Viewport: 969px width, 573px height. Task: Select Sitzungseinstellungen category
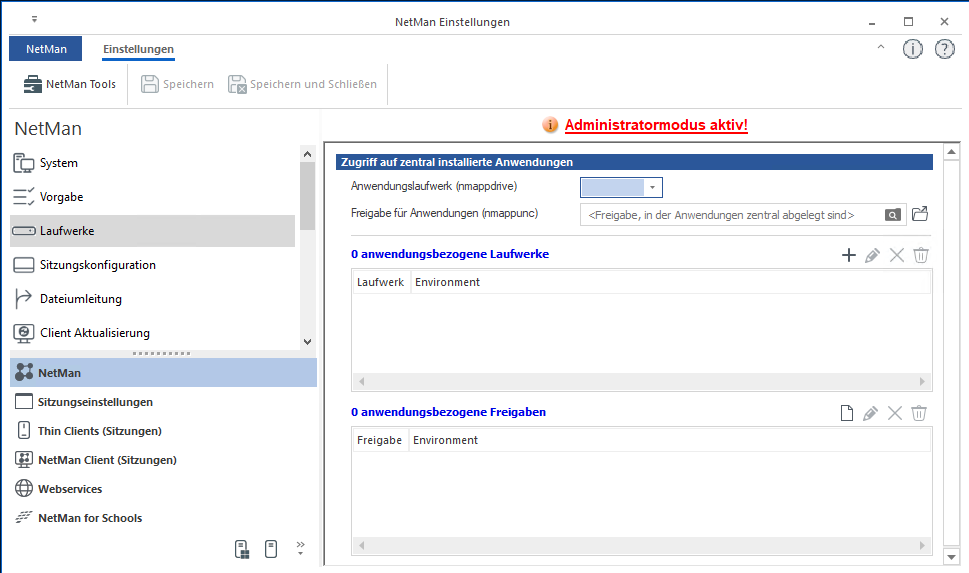coord(164,402)
